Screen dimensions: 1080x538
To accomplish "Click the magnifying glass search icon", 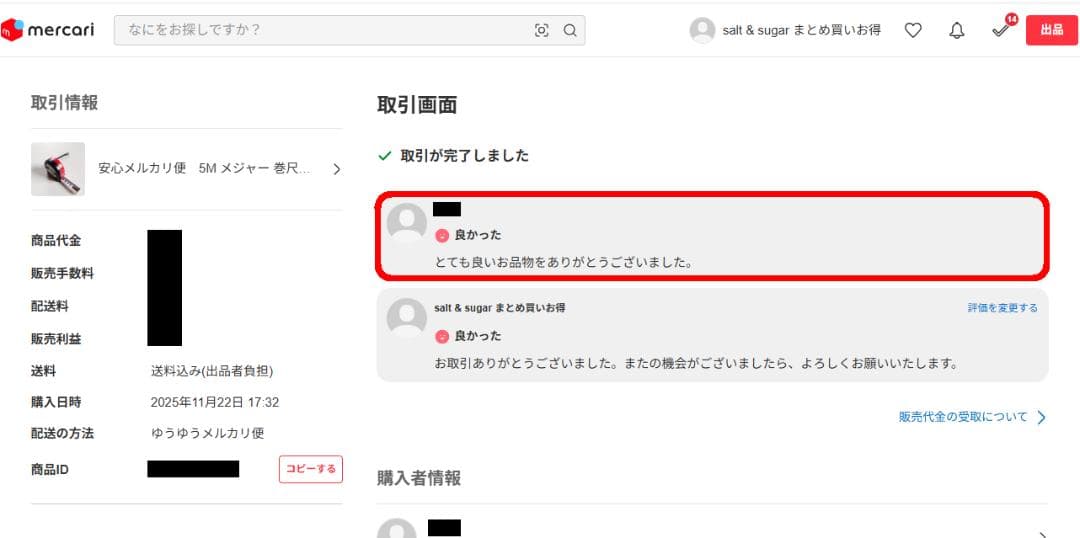I will pos(570,30).
